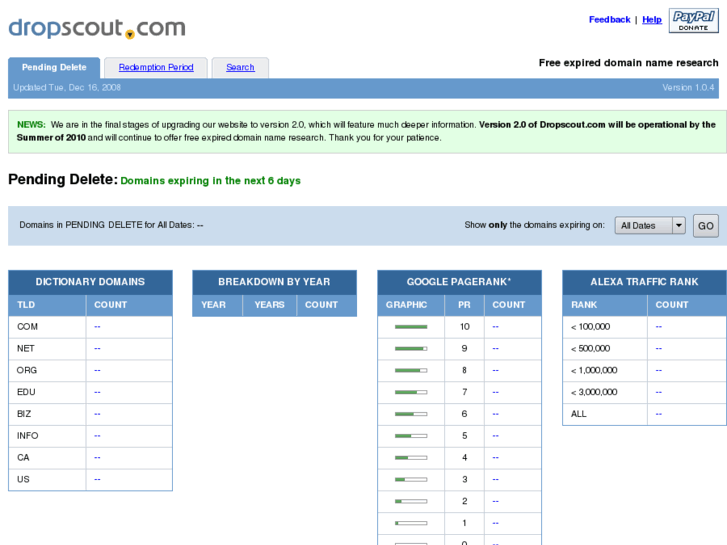Click the PageRank 10 count link

496,327
